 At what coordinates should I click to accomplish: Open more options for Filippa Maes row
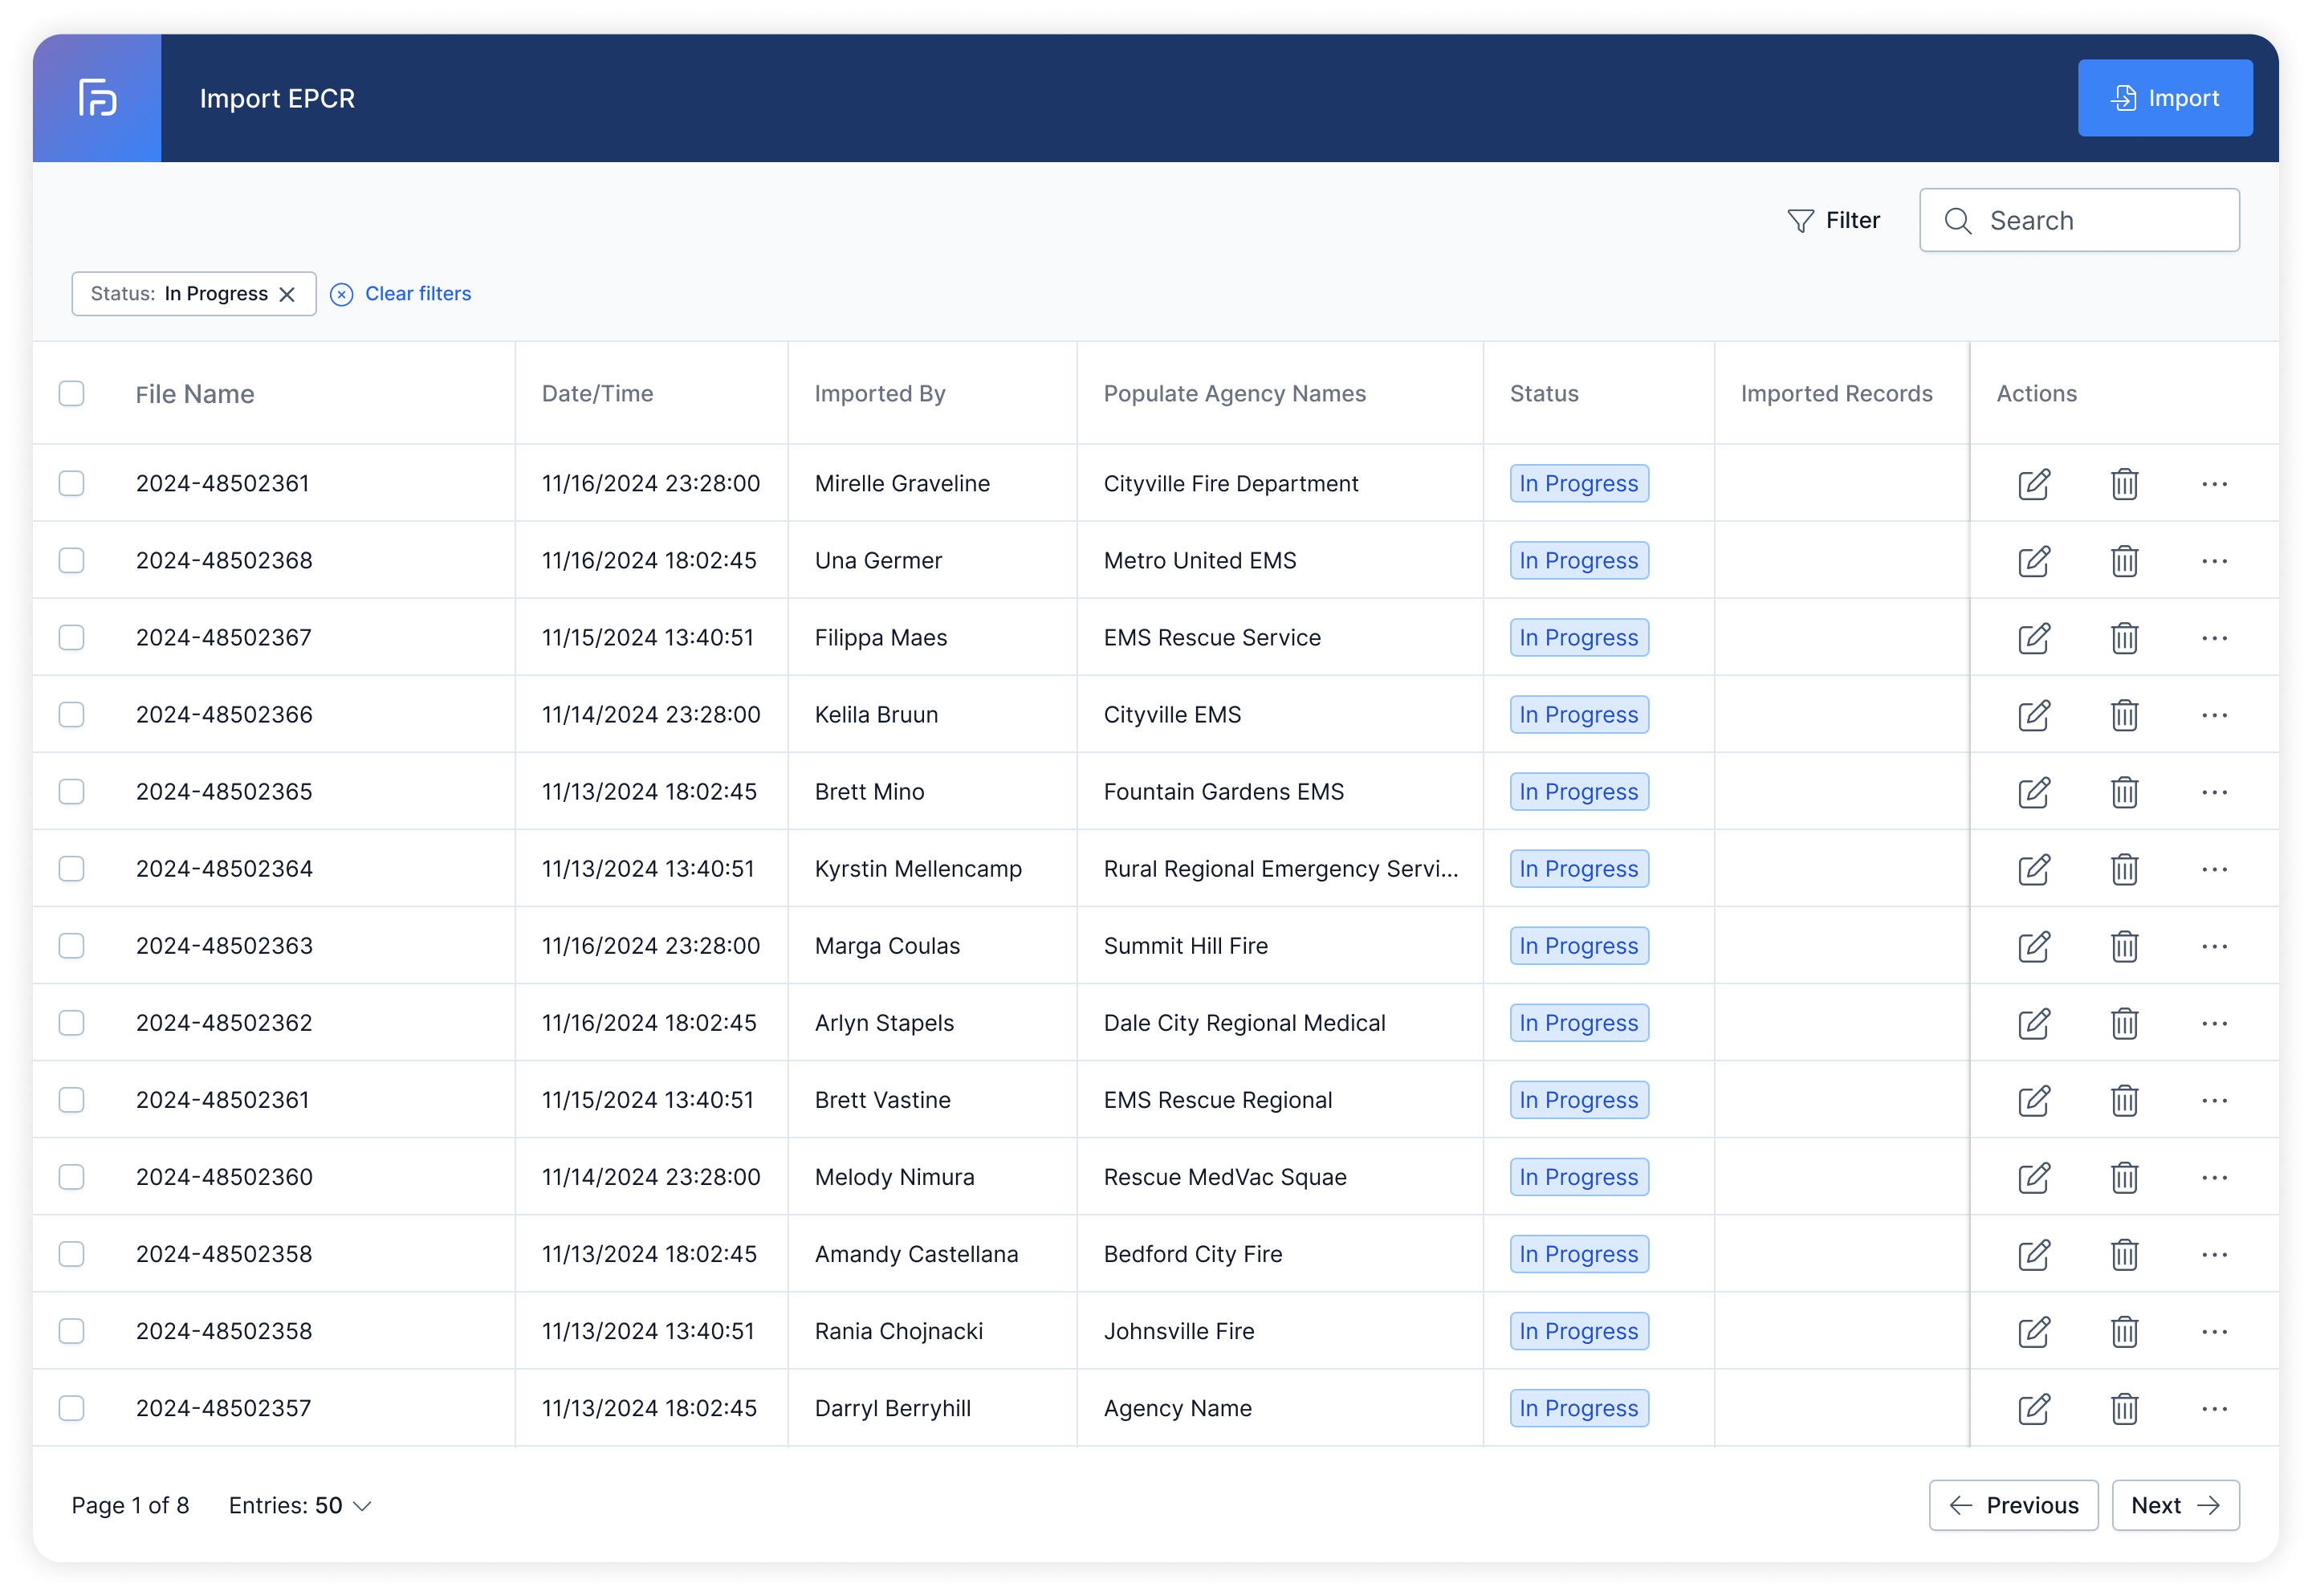point(2214,638)
